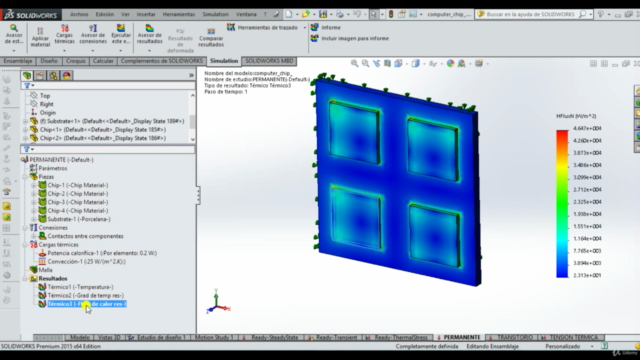640x360 pixels.
Task: Open dropdown arrow under Cargas térmicas
Action: pos(64,51)
